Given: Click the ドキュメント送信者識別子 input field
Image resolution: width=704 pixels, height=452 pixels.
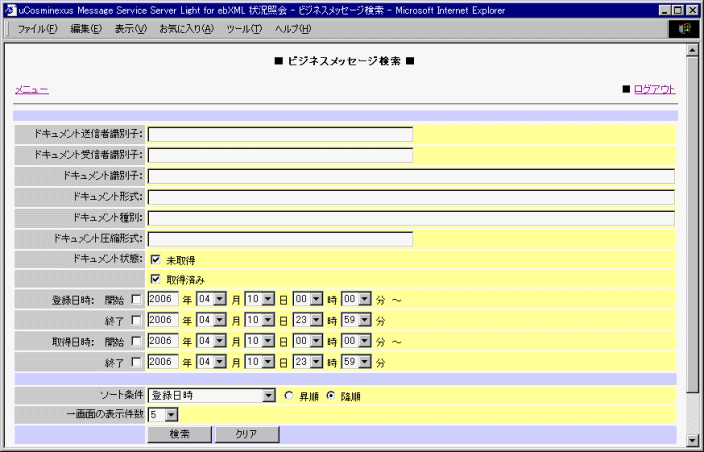Looking at the screenshot, I should [280, 134].
